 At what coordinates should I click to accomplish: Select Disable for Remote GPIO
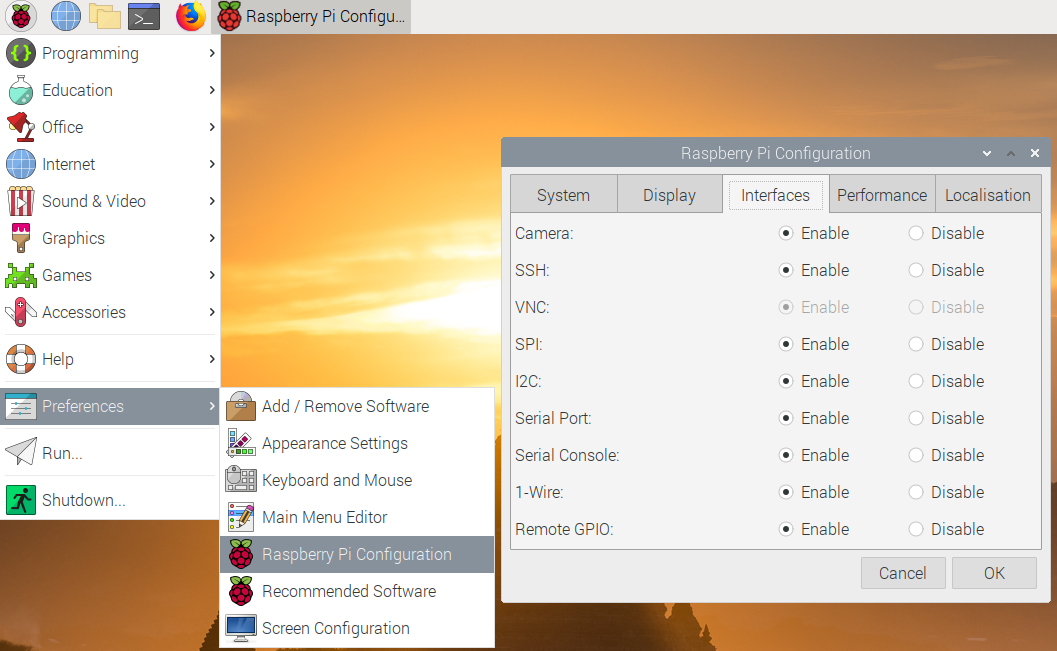coord(915,530)
